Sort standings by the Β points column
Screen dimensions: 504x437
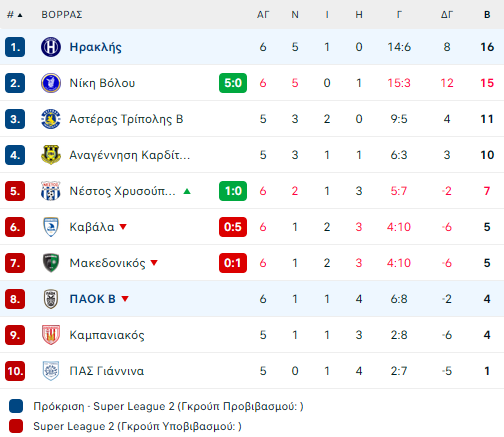pyautogui.click(x=487, y=15)
